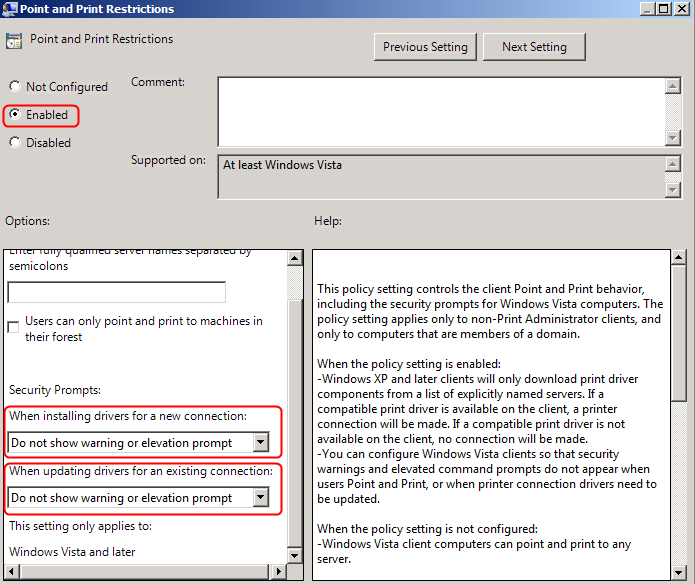Click Options panel scroll up arrow

tap(295, 258)
